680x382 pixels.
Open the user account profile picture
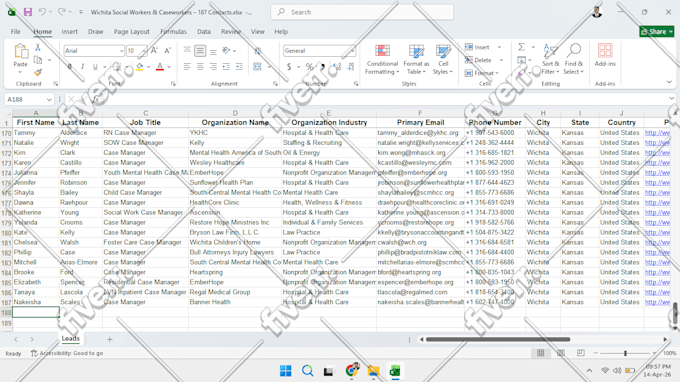click(x=597, y=12)
